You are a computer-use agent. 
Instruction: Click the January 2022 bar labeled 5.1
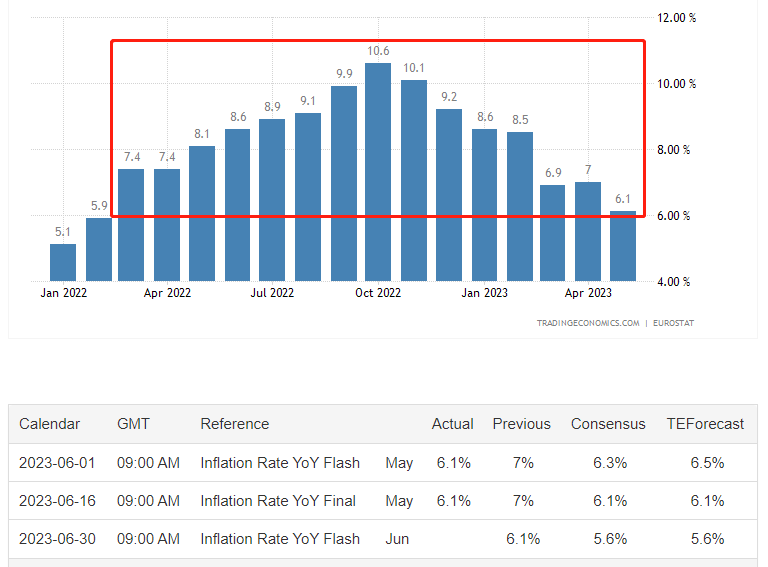pyautogui.click(x=63, y=262)
